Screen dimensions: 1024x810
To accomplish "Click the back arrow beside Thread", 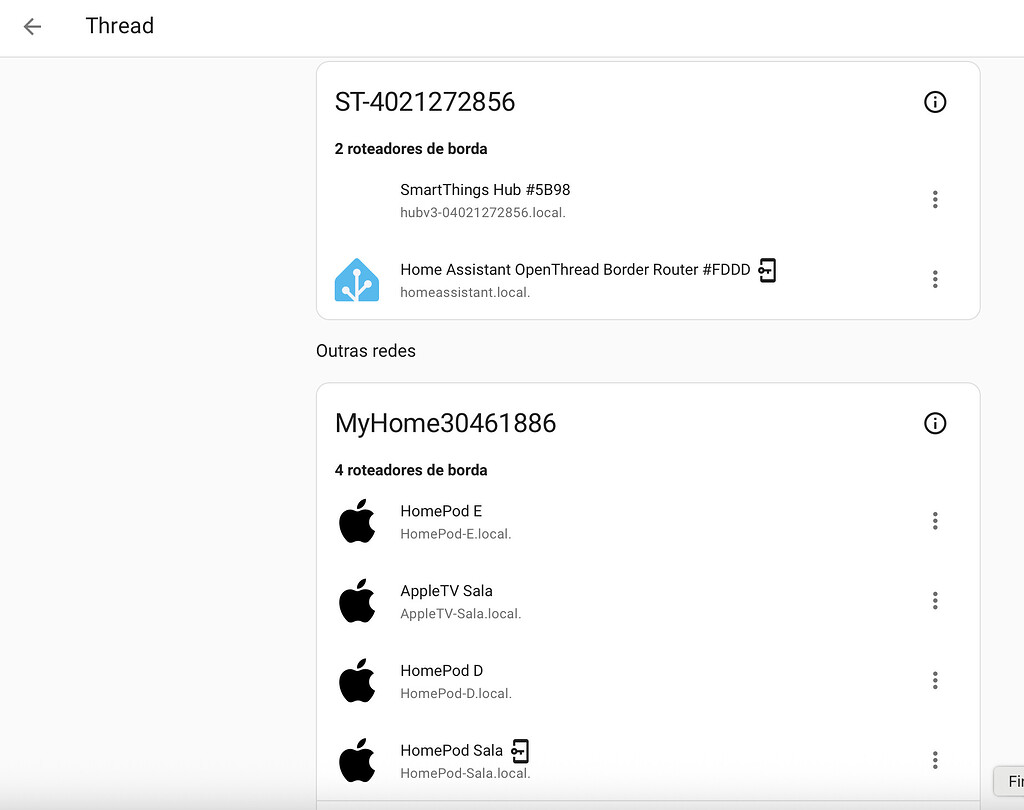I will click(x=32, y=27).
